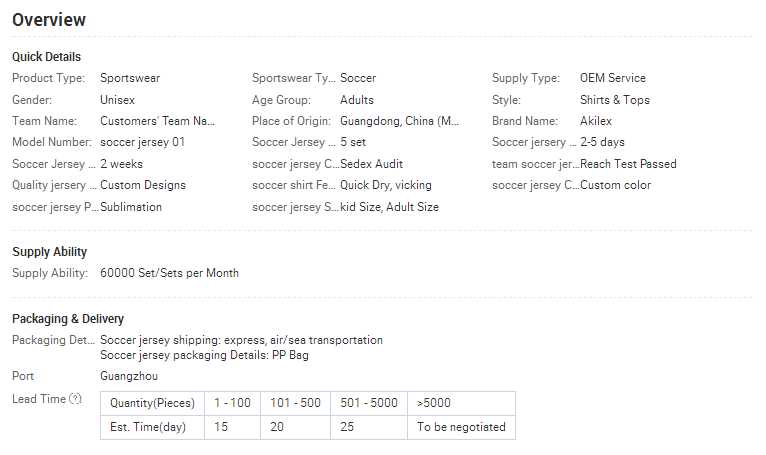Click the 60000 Set/Sets per Month text
The height and width of the screenshot is (455, 766).
[x=170, y=273]
